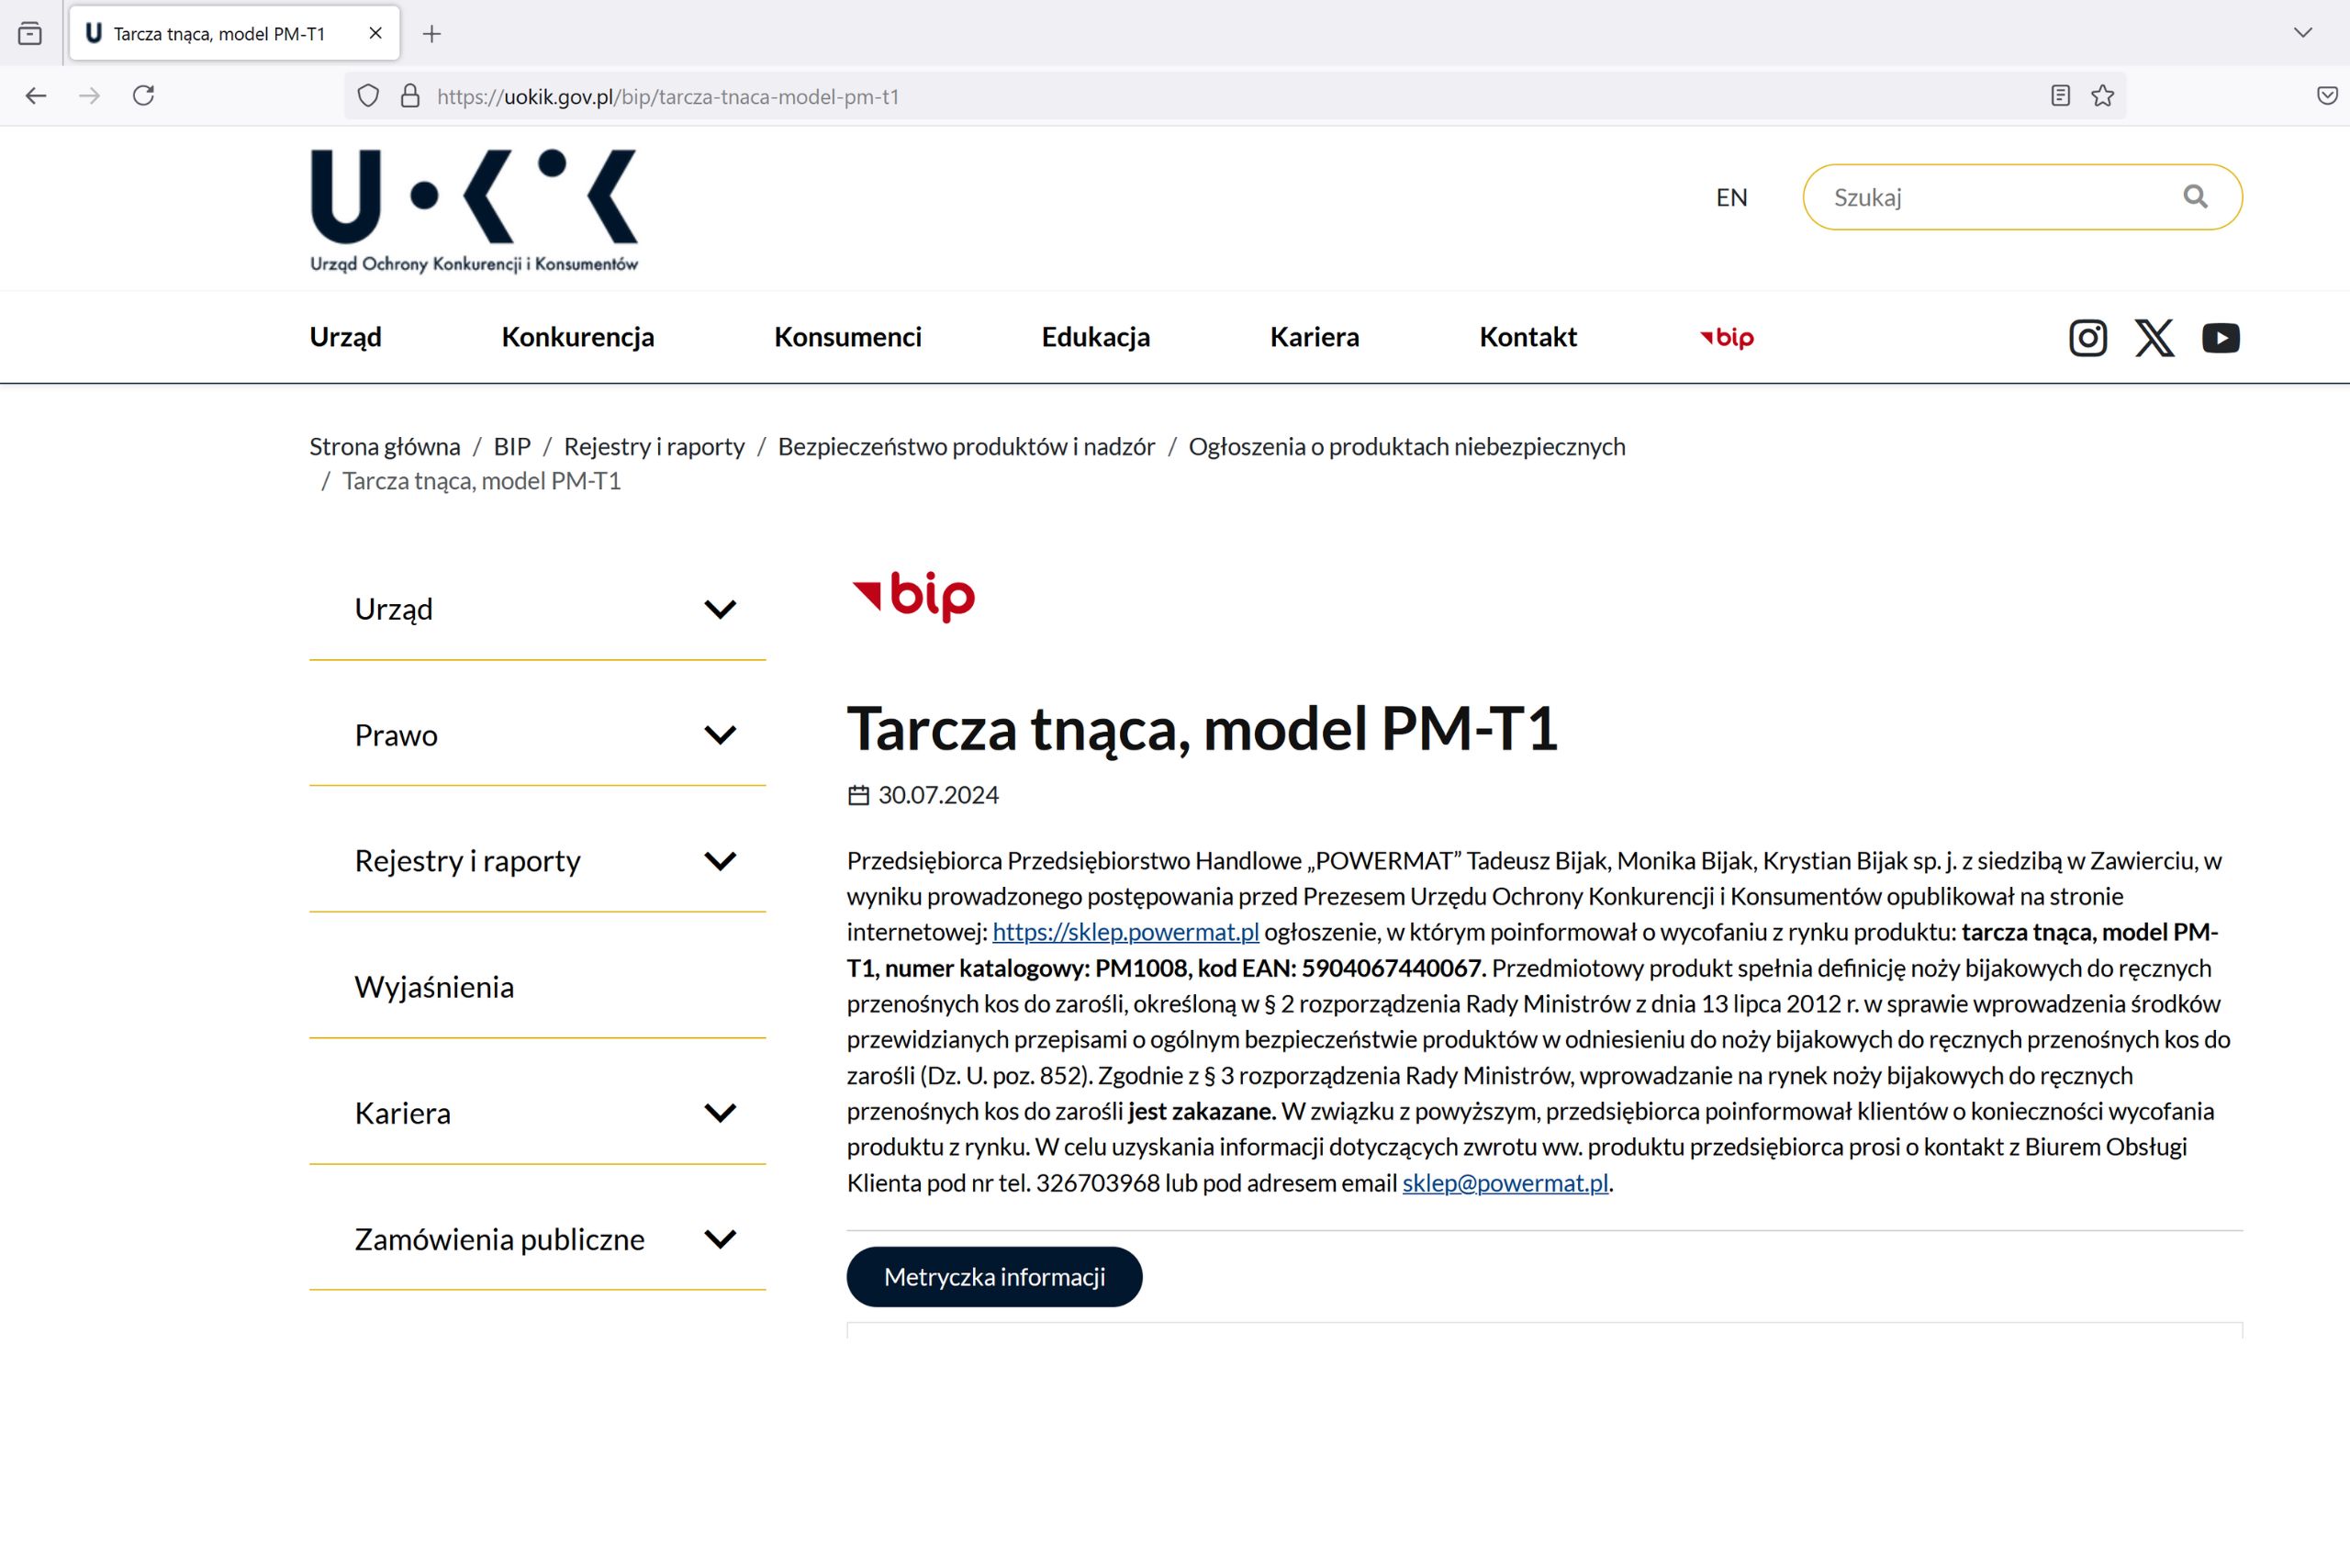The width and height of the screenshot is (2350, 1568).
Task: Click the sklep@powermat.pl email link
Action: (1505, 1183)
